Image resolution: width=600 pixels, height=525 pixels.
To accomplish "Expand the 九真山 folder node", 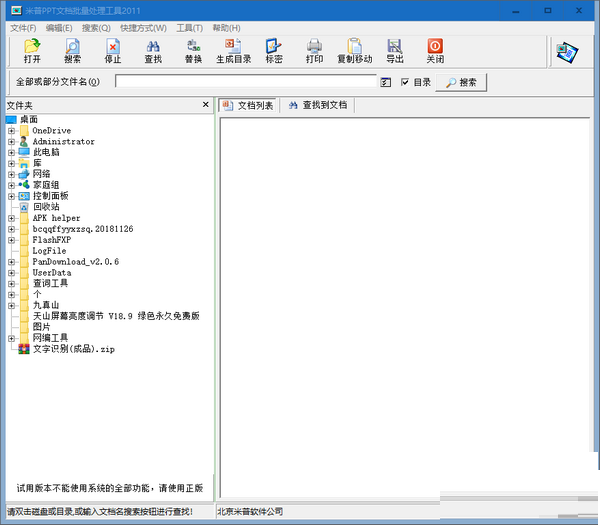I will tap(11, 306).
